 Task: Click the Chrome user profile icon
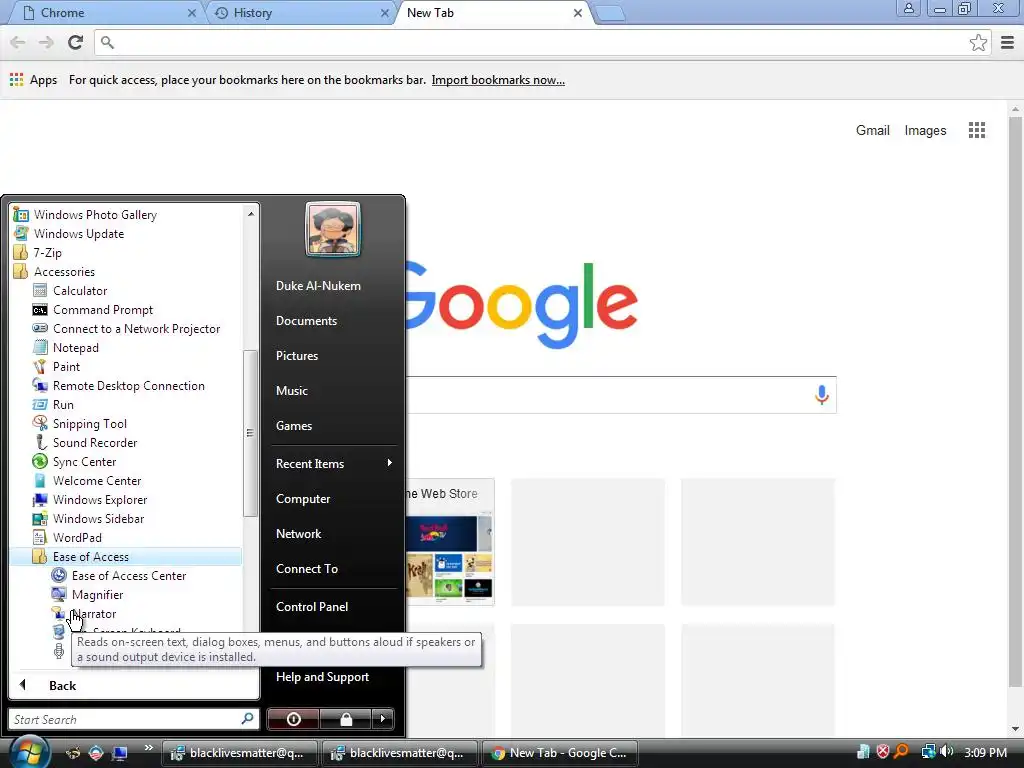pyautogui.click(x=908, y=8)
